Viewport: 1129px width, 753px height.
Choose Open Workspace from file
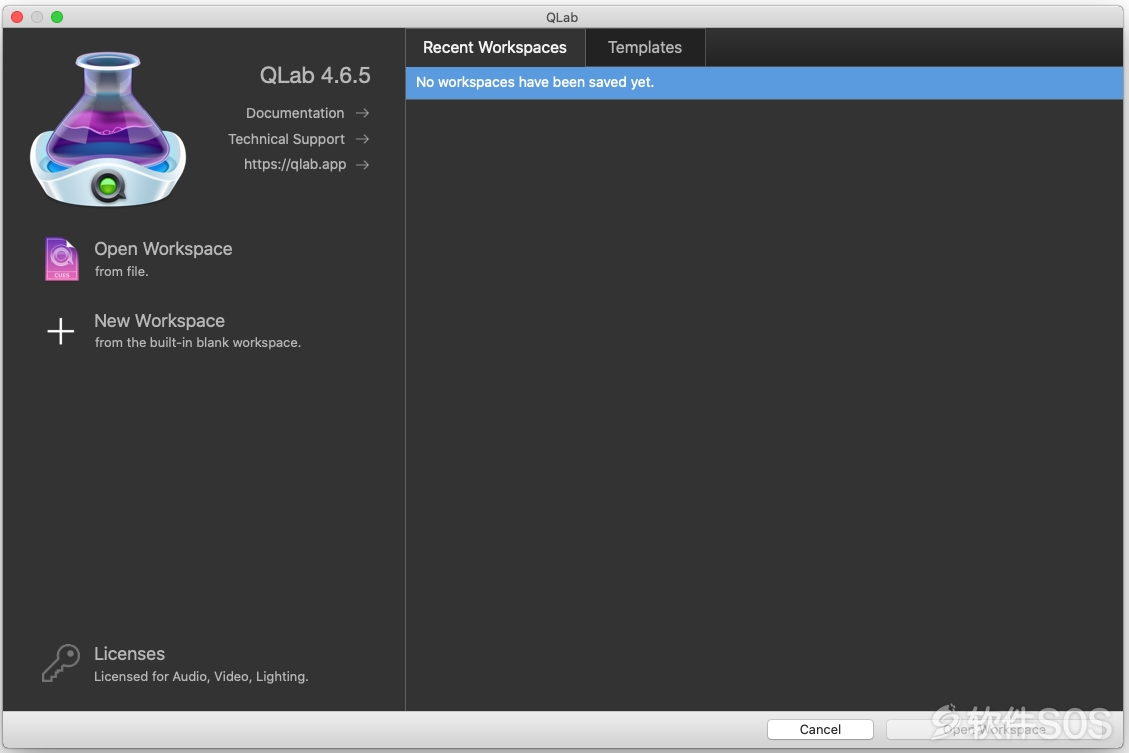[x=163, y=249]
